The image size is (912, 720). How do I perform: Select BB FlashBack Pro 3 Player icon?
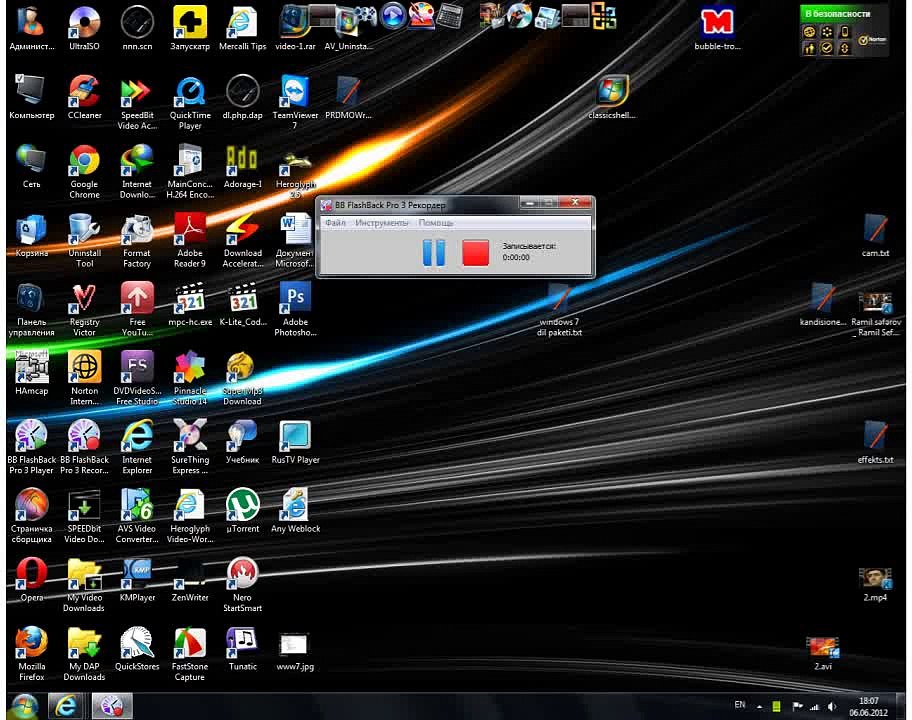tap(31, 447)
